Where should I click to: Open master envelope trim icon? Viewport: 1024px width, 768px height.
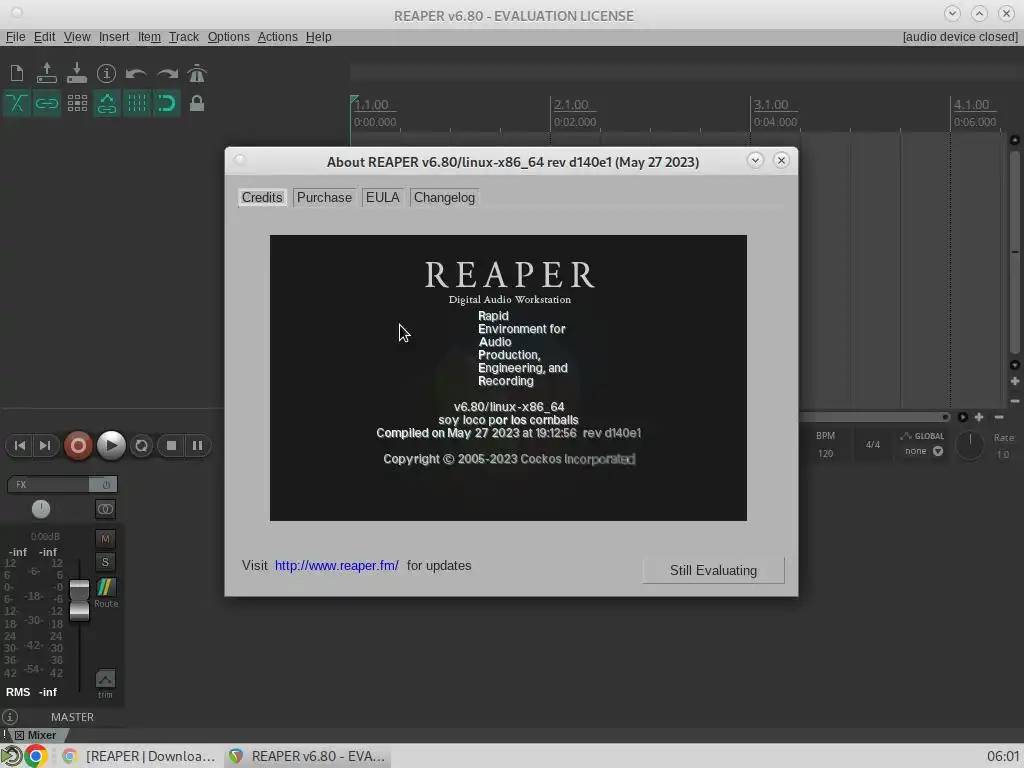click(105, 679)
